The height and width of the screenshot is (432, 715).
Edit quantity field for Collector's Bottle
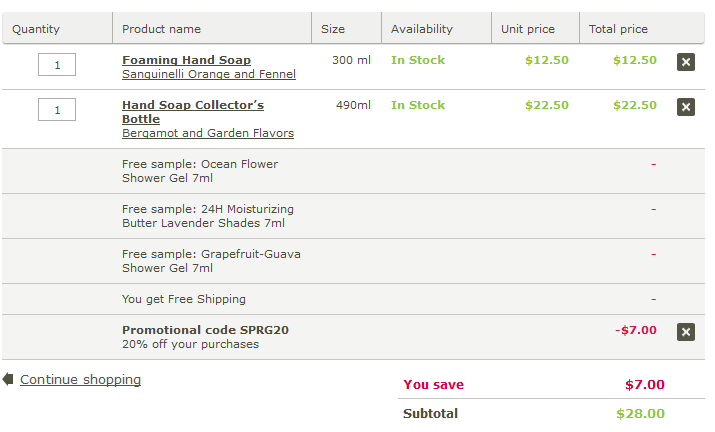57,110
